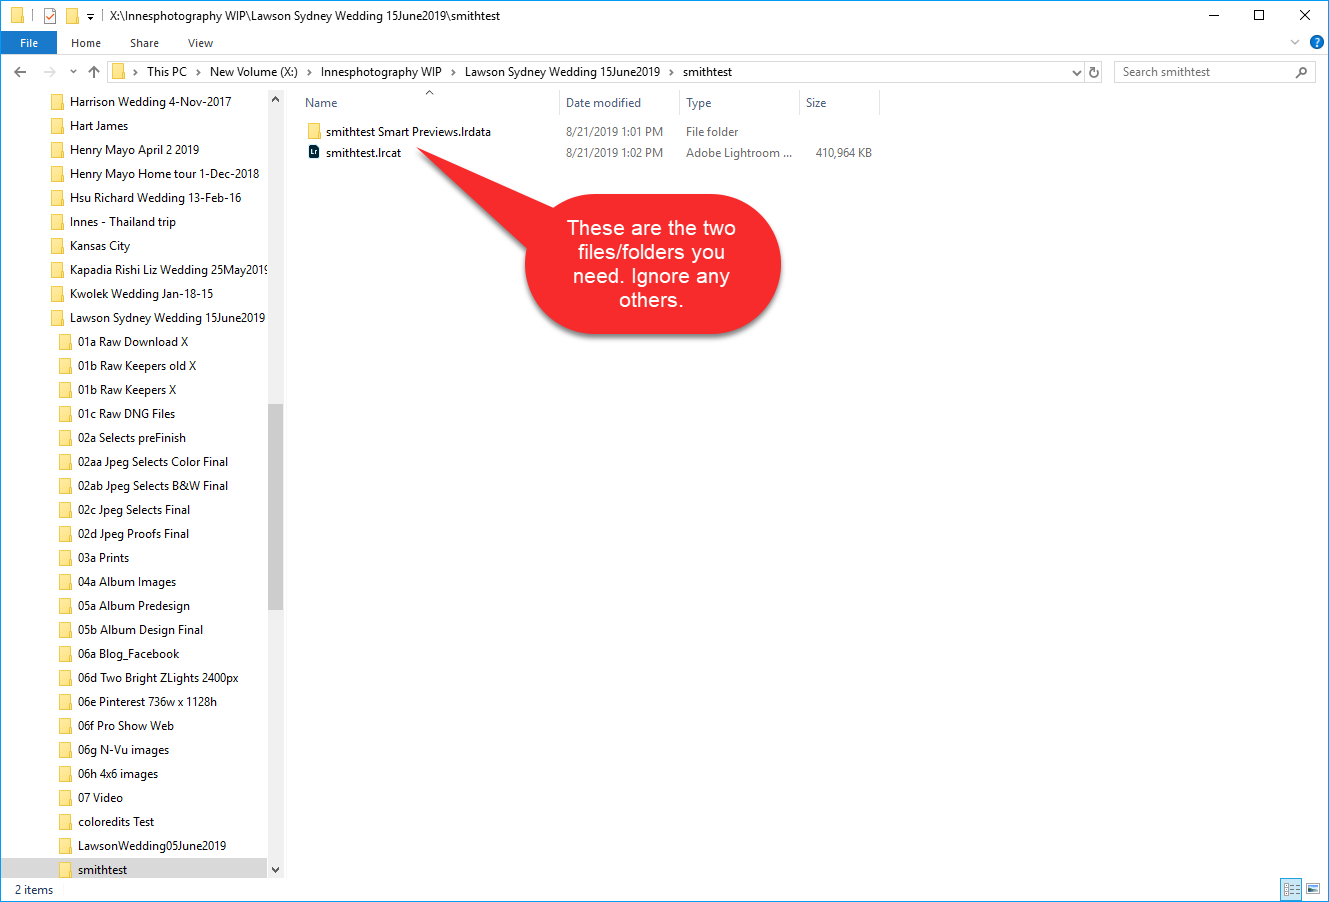Switch to the View ribbon tab

[200, 43]
